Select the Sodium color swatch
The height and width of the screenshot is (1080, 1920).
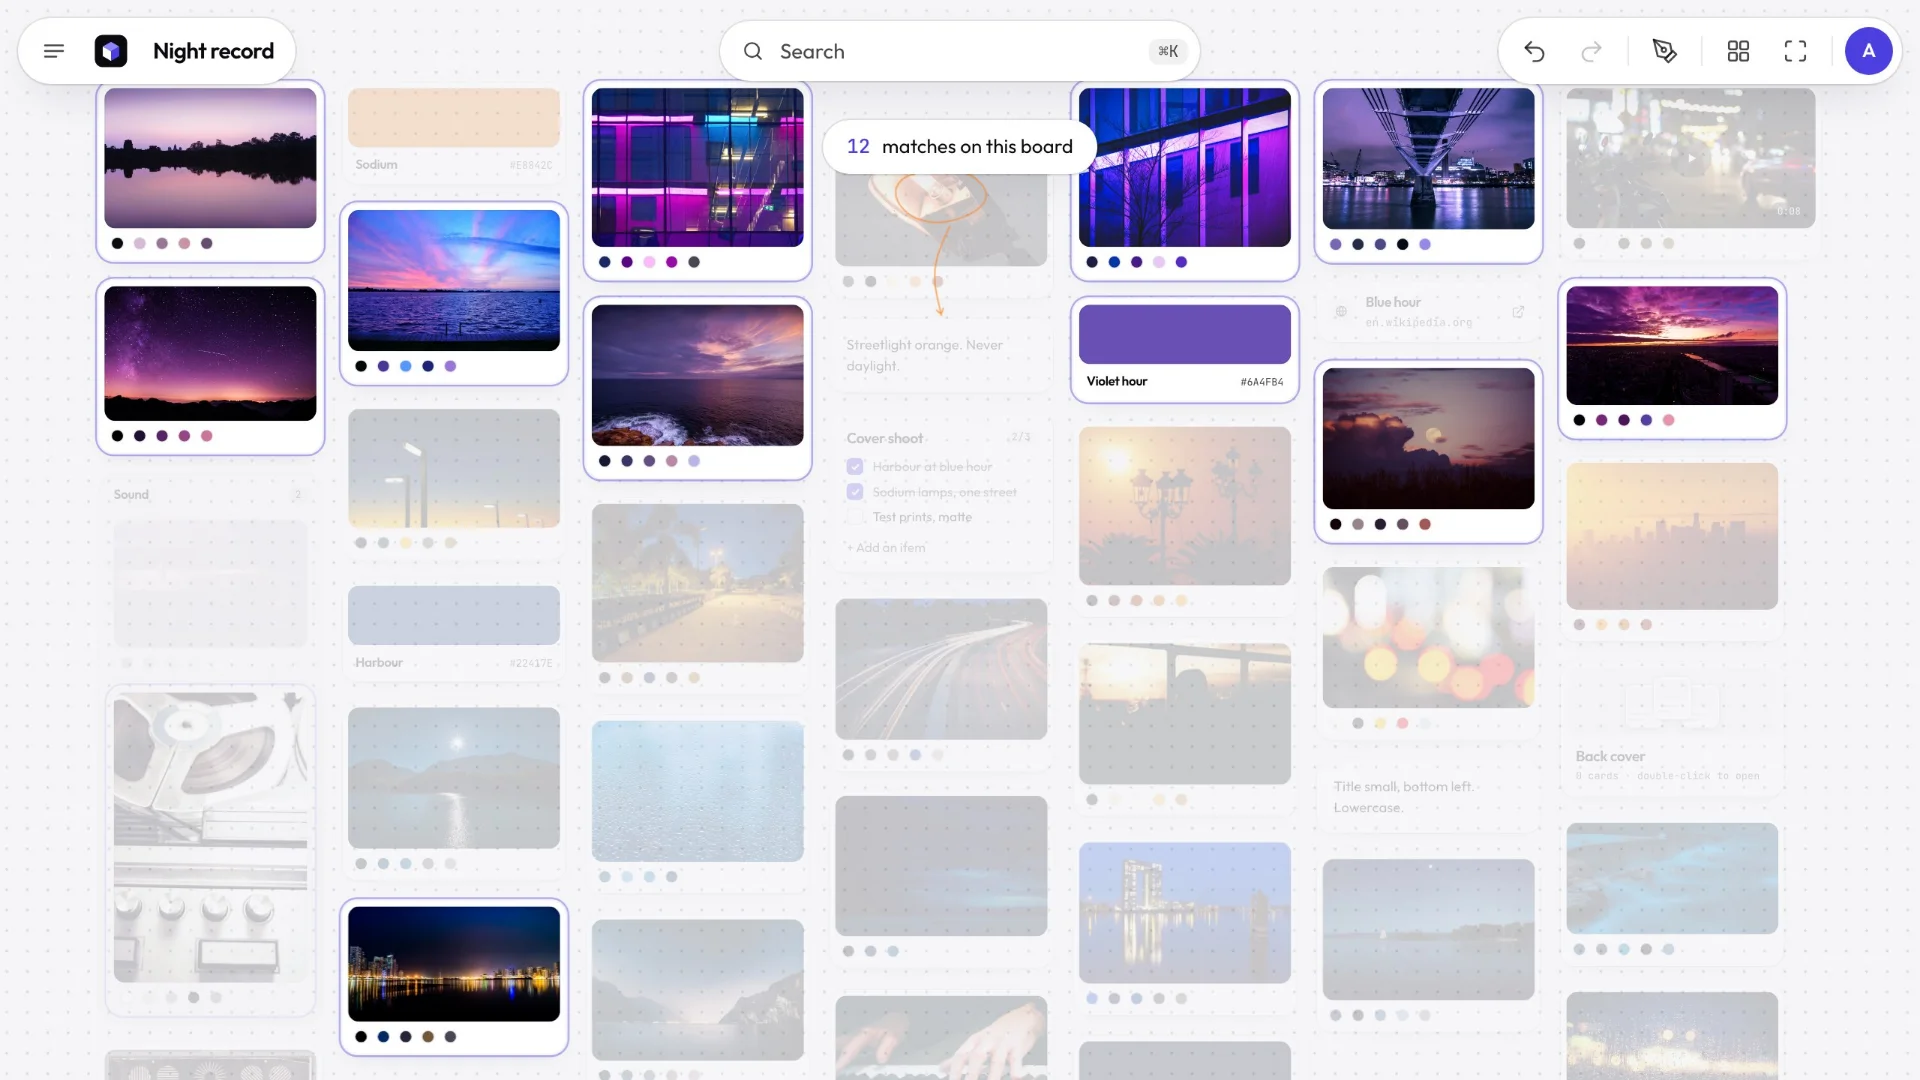click(x=454, y=118)
